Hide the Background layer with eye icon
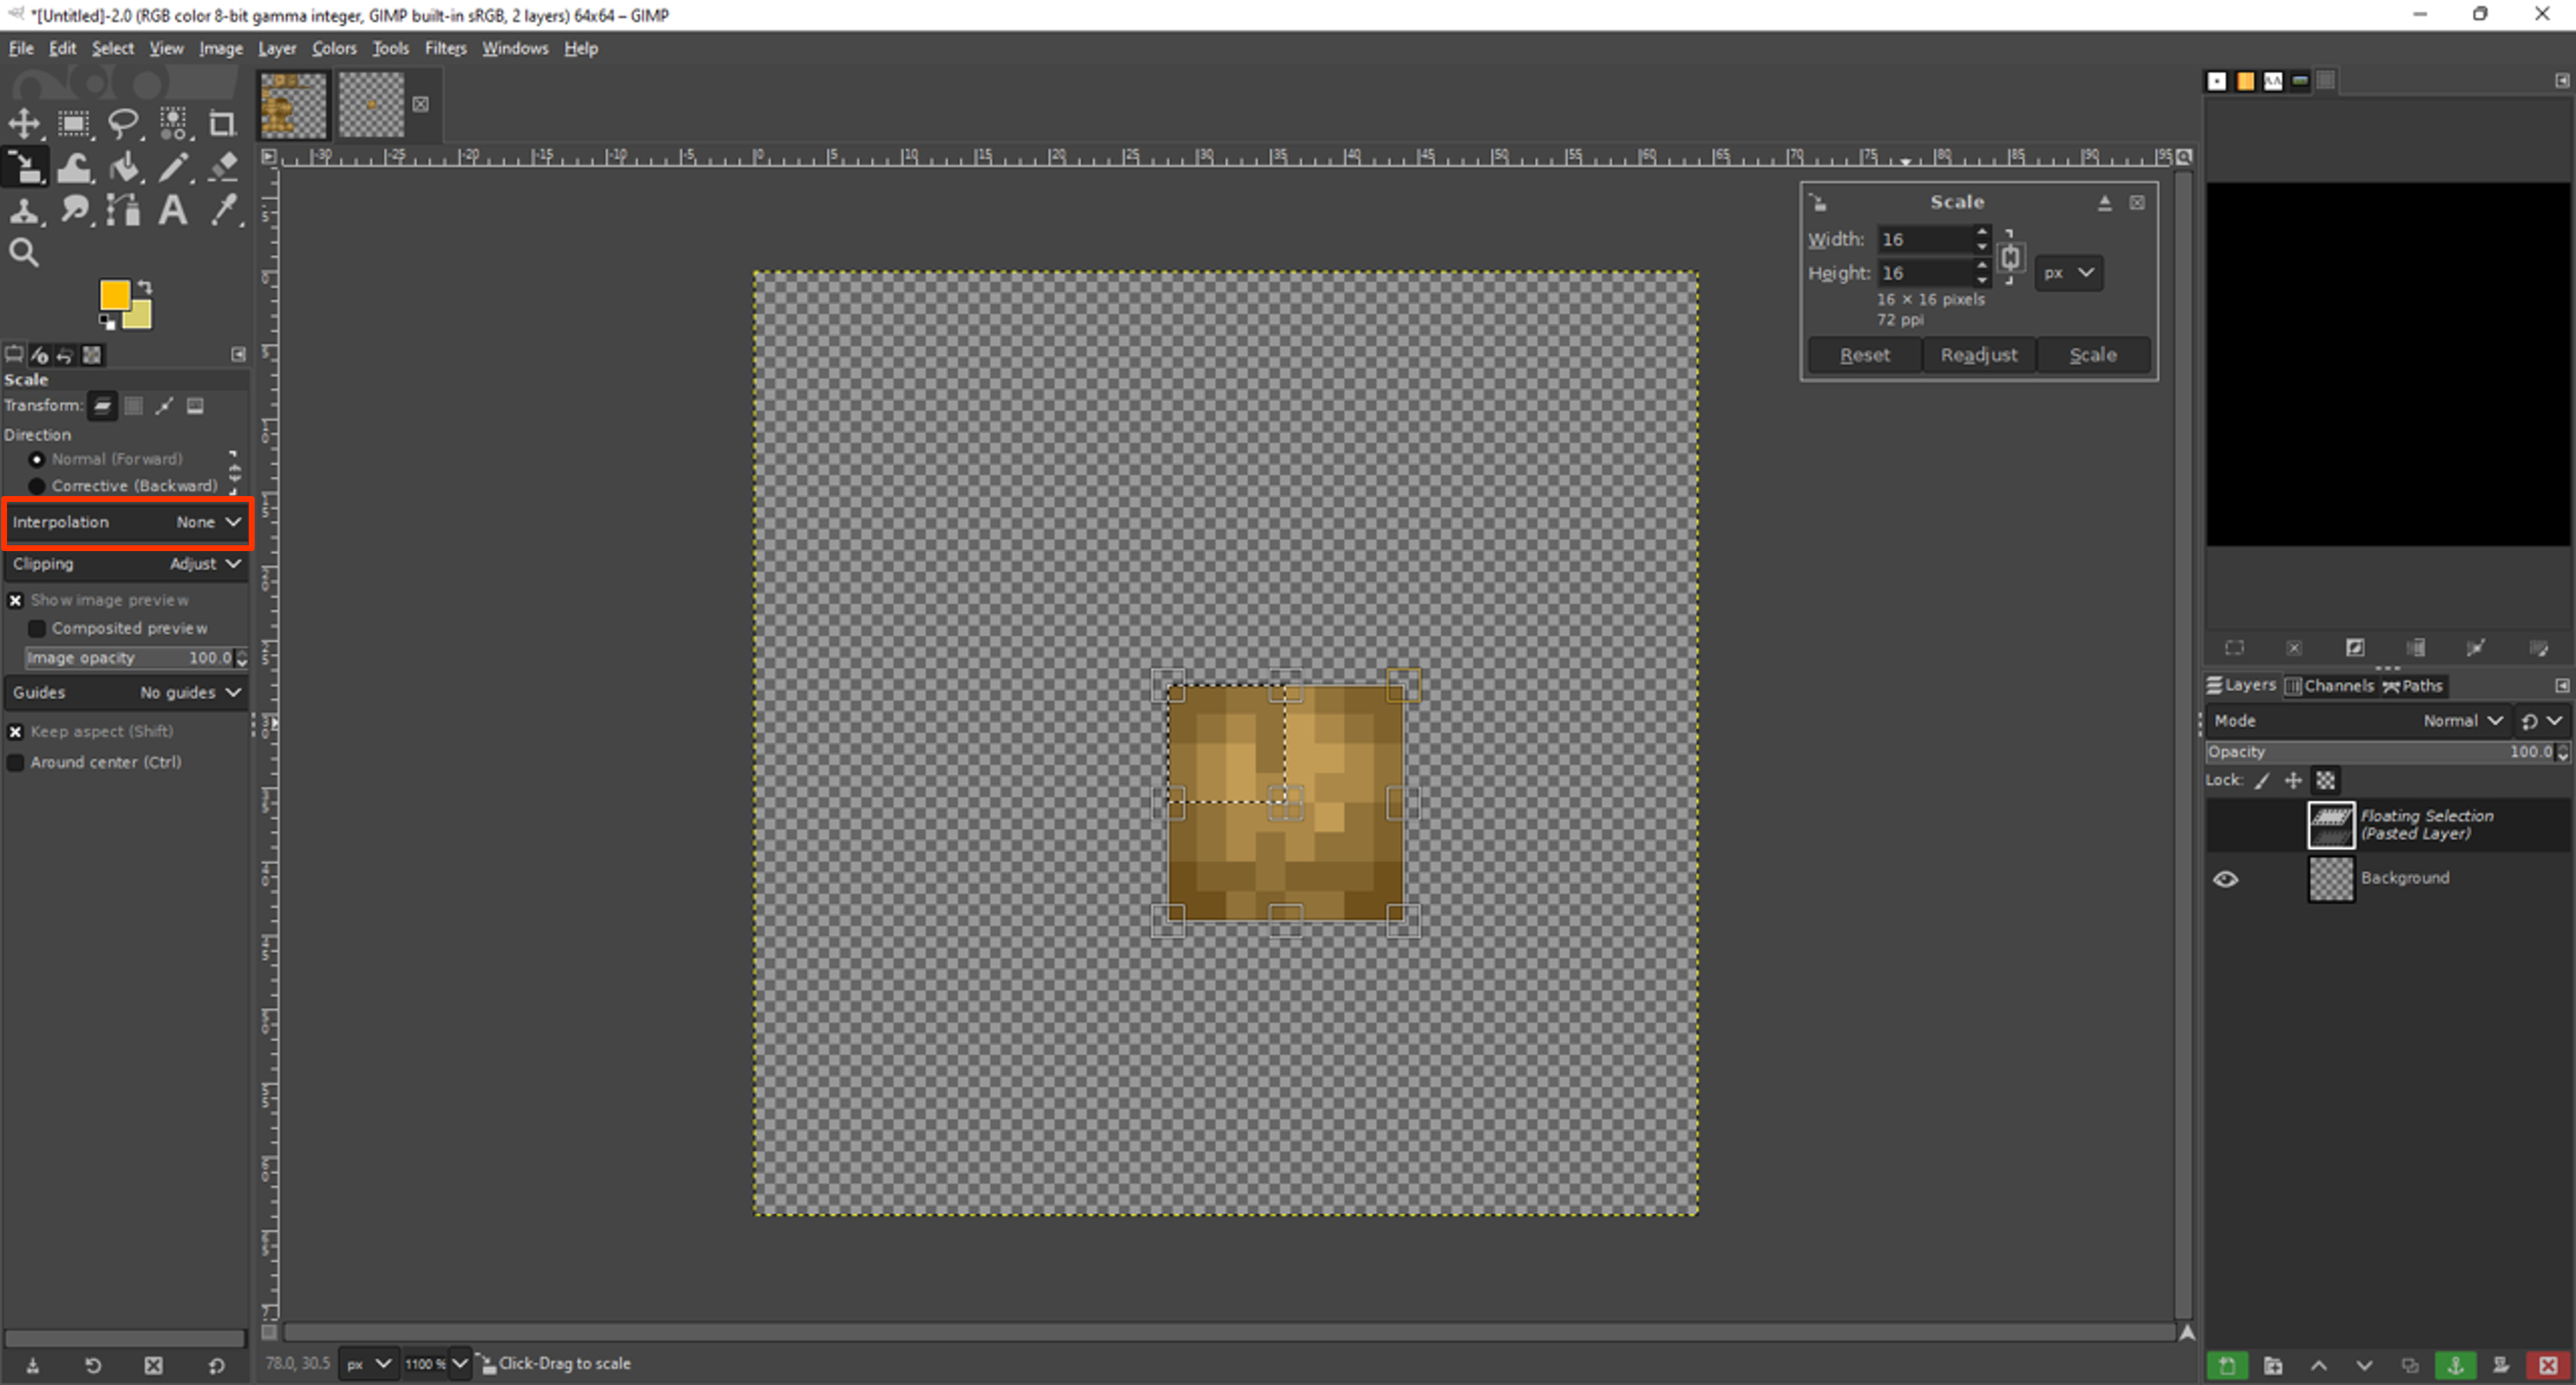Screen dimensions: 2576x1385 pyautogui.click(x=2225, y=879)
